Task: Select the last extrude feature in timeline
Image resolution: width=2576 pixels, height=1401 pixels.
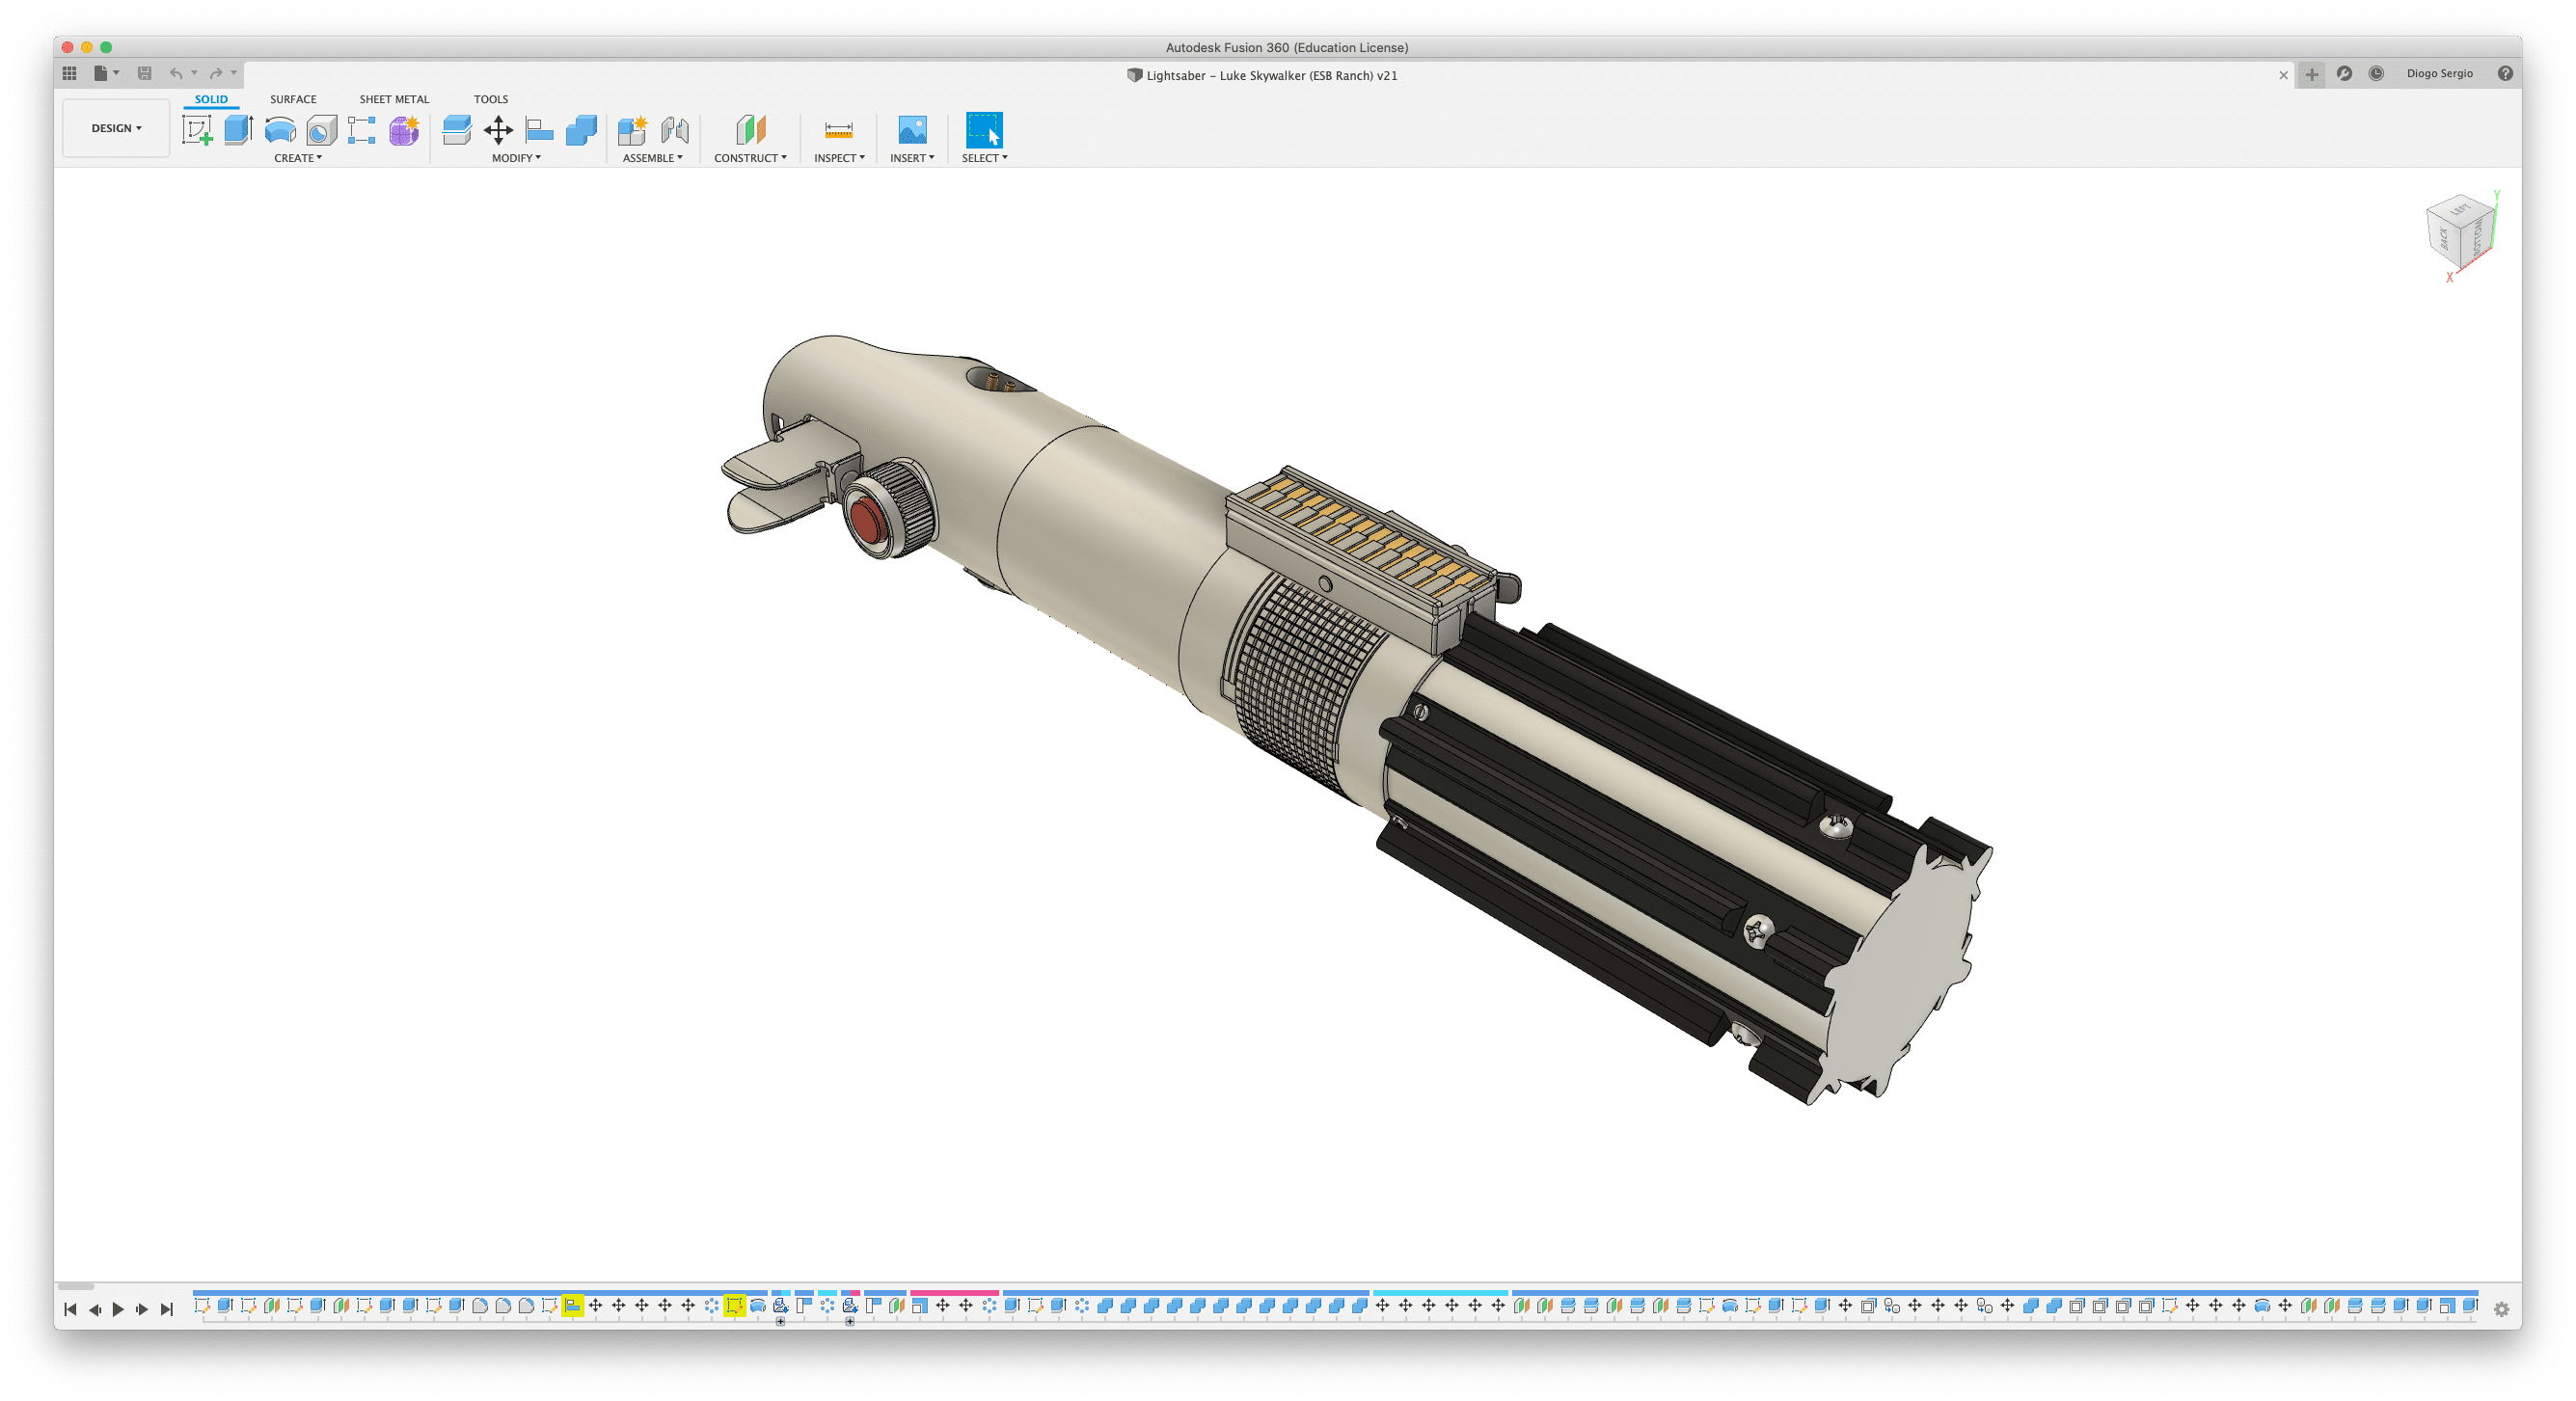Action: [2469, 1306]
